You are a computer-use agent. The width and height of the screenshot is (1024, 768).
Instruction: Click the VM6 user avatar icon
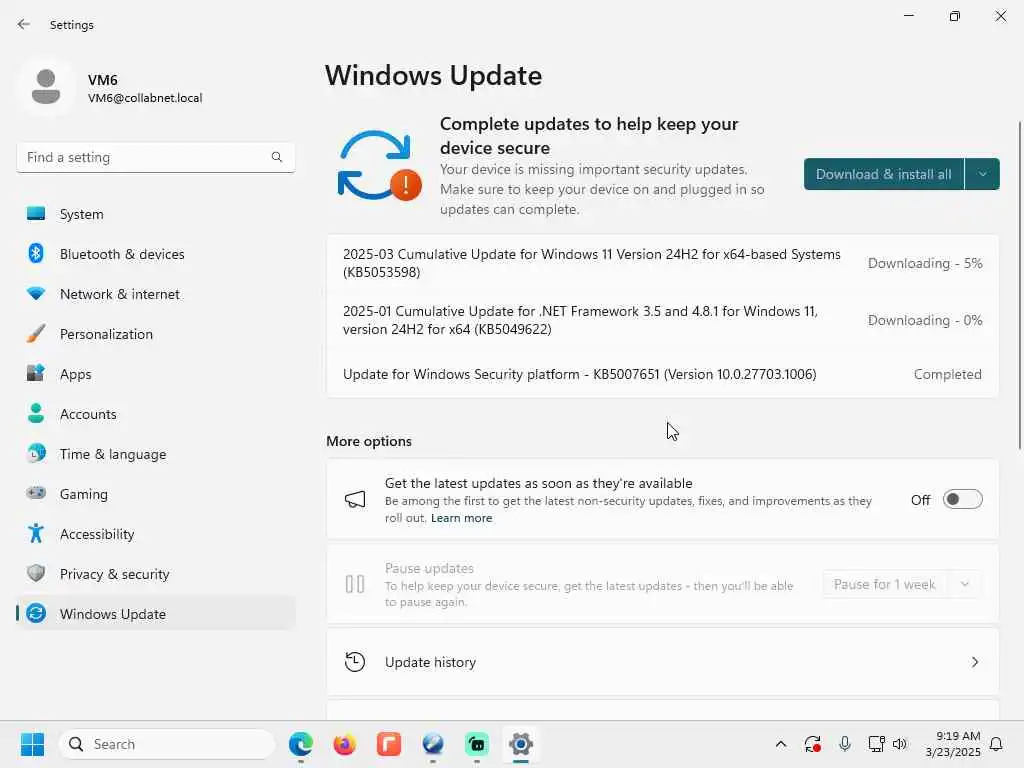tap(46, 87)
